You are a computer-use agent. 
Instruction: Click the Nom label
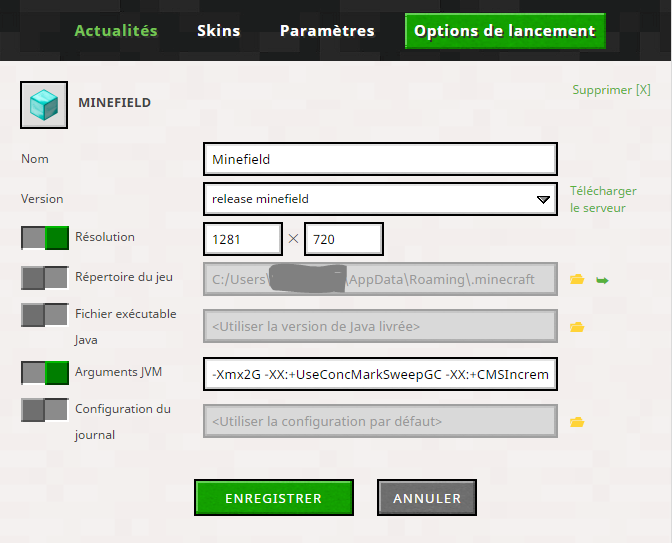(x=35, y=159)
